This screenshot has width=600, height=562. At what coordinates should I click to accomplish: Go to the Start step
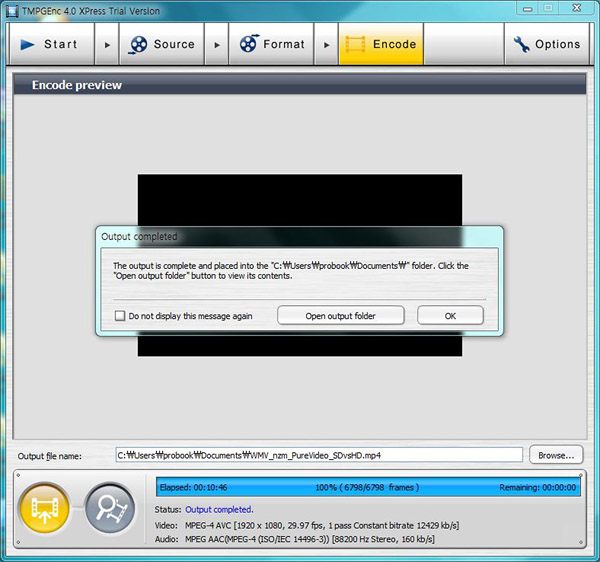tap(48, 44)
